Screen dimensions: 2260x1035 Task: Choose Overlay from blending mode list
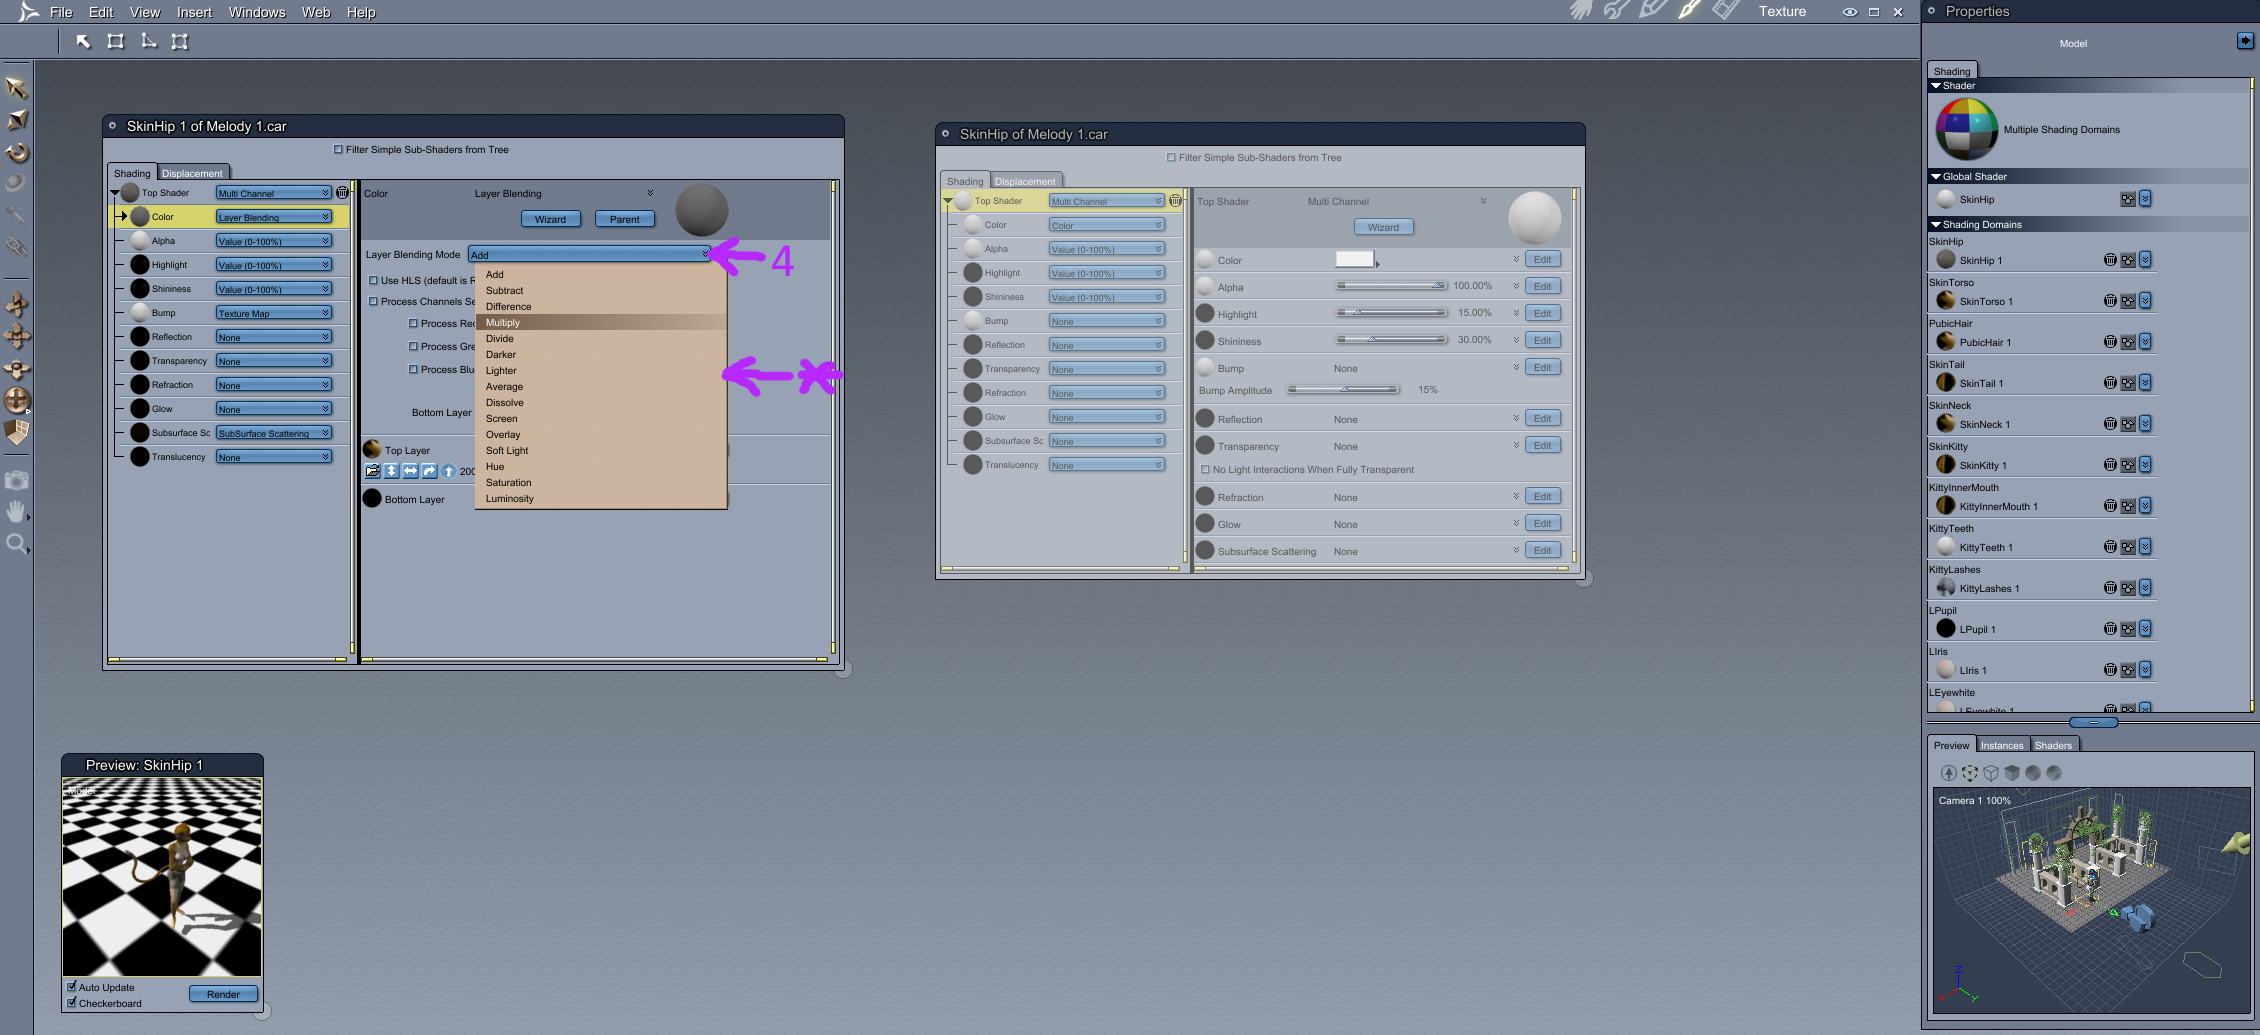(600, 435)
